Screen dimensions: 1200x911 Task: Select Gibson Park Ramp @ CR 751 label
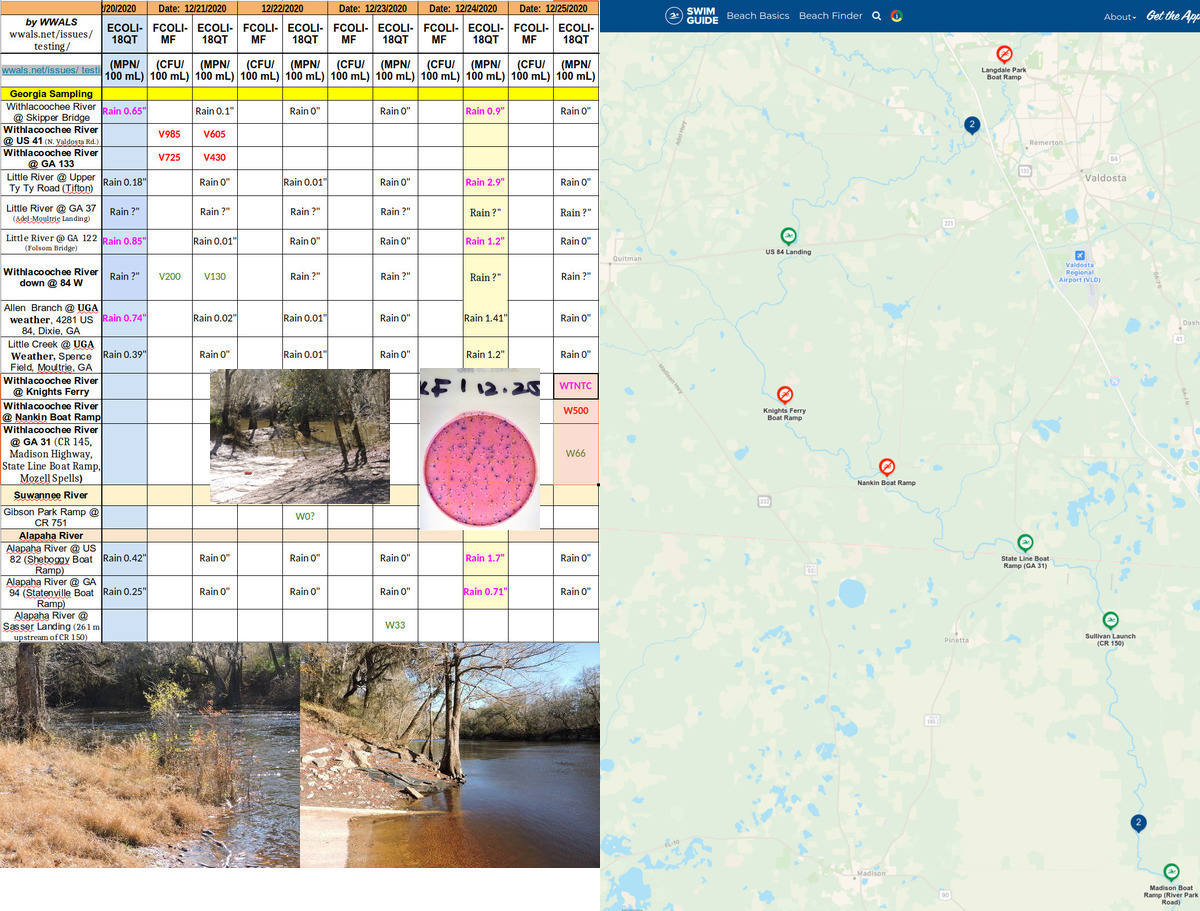point(51,517)
